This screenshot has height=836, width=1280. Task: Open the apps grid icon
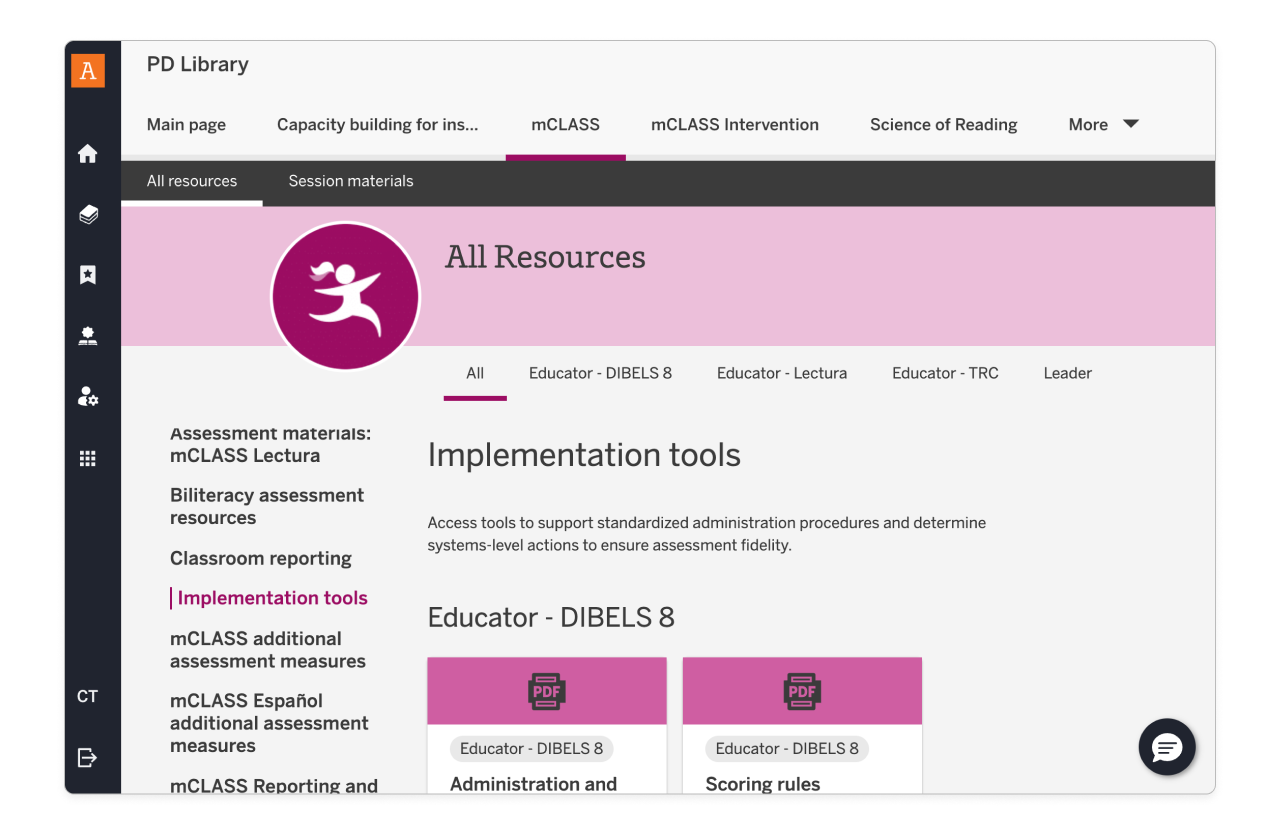click(x=88, y=458)
